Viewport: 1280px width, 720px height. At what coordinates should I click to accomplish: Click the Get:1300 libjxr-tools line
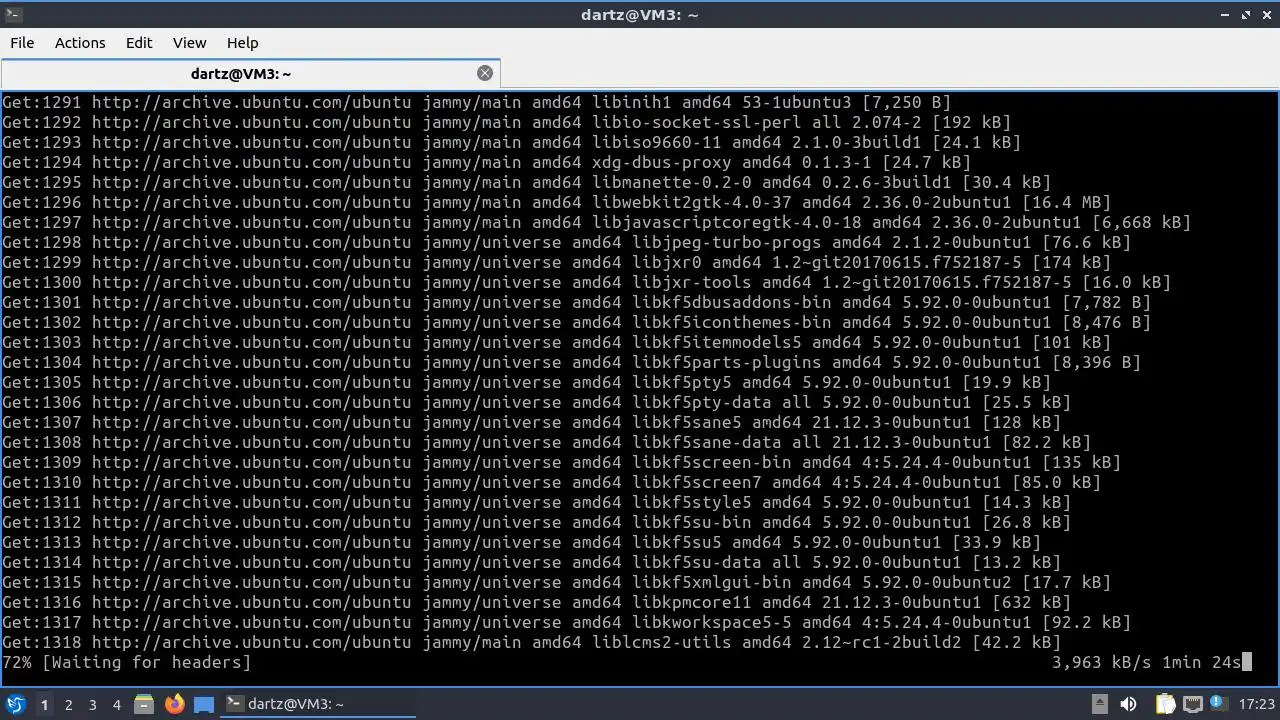click(x=586, y=282)
